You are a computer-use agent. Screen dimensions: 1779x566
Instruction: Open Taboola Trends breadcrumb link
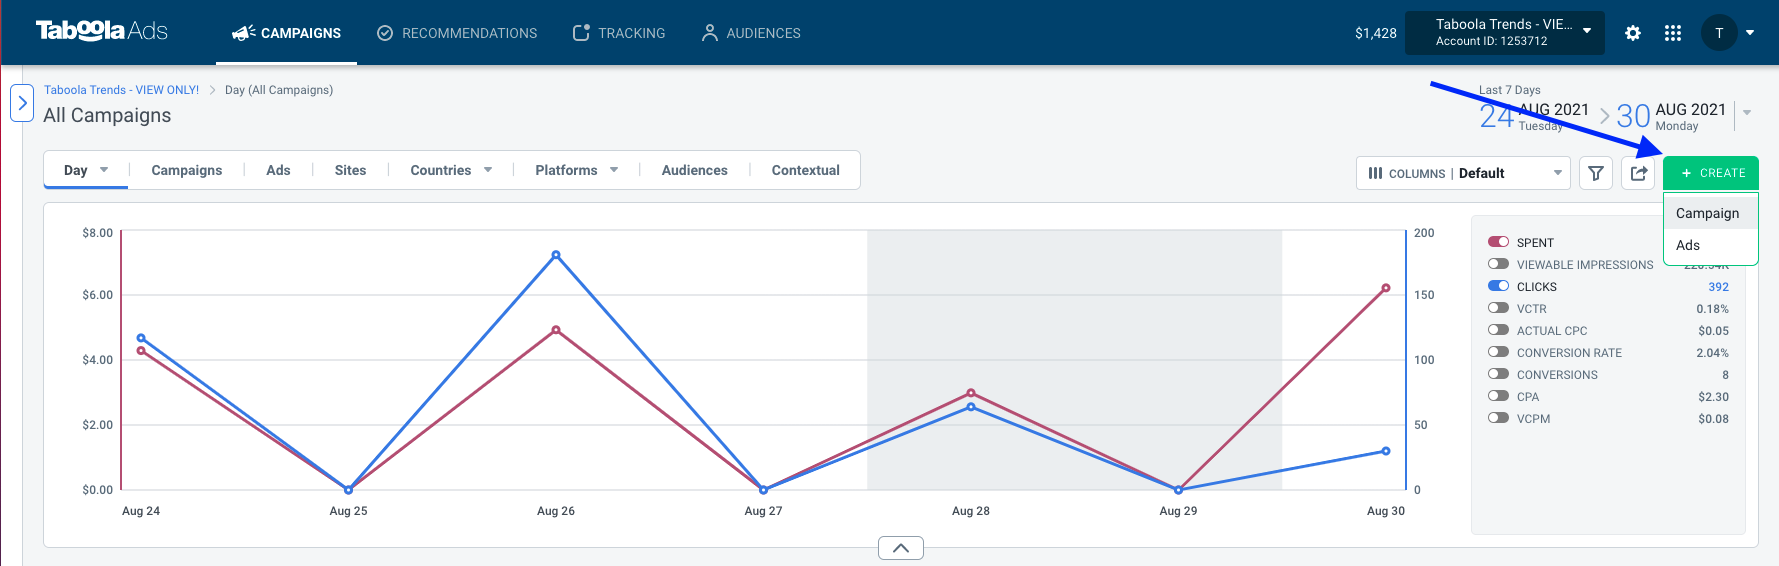121,90
